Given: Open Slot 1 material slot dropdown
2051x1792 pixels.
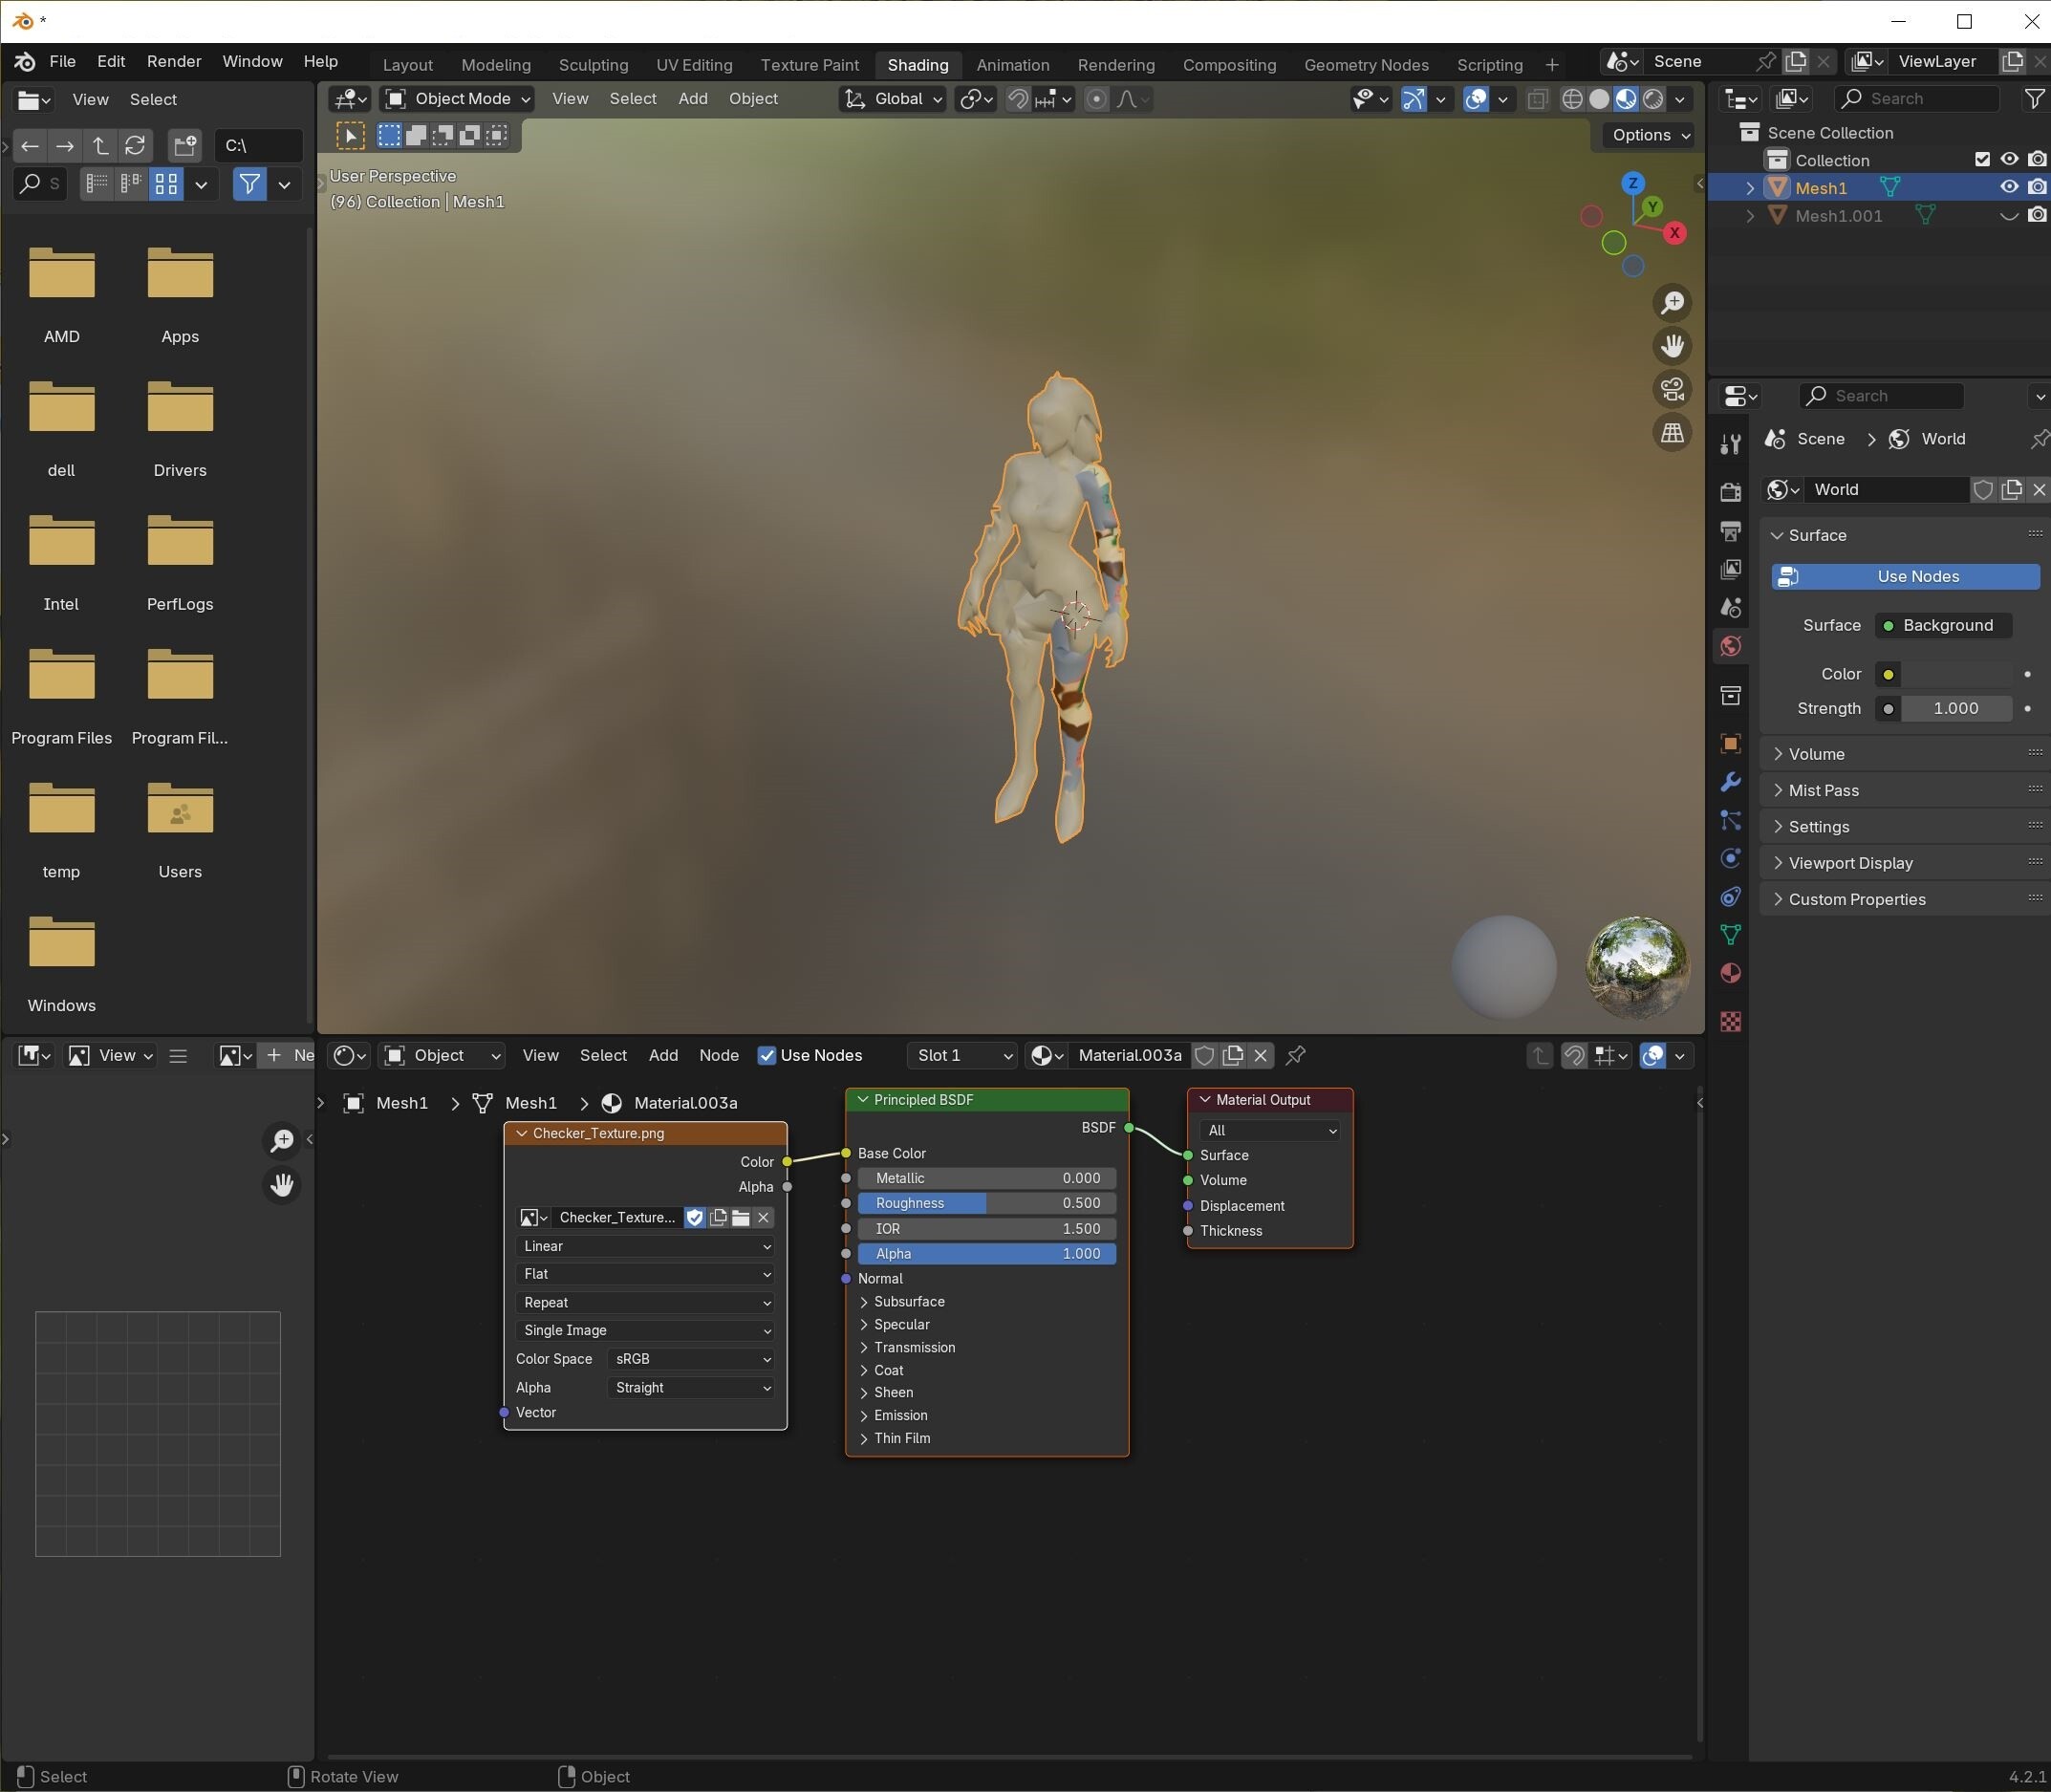Looking at the screenshot, I should pyautogui.click(x=961, y=1055).
